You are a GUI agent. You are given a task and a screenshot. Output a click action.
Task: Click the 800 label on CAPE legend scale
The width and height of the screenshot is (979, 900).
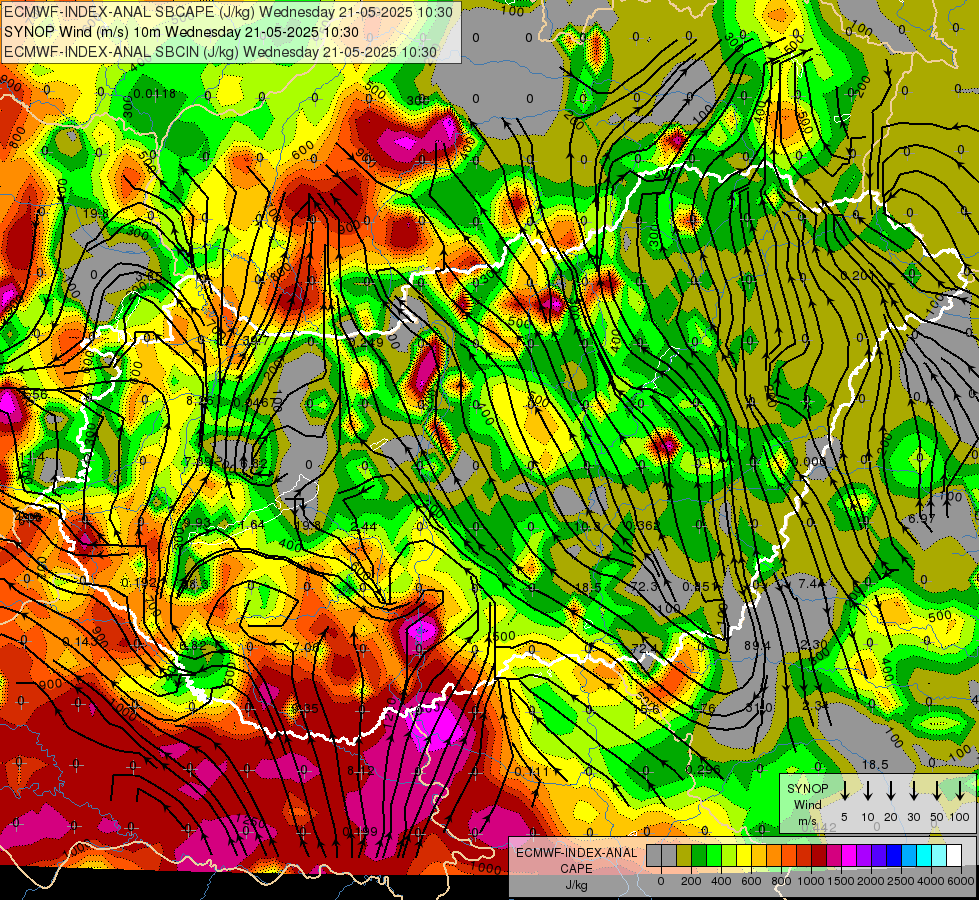point(781,881)
